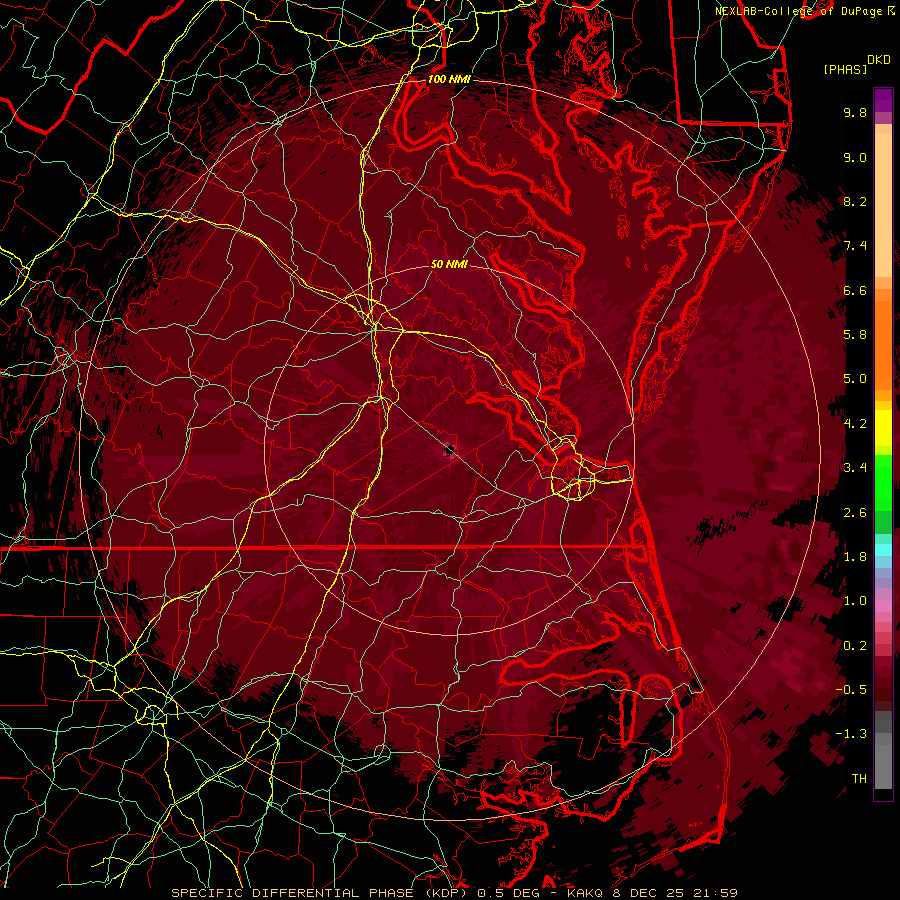Click the 3.4 scale value label
This screenshot has width=900, height=900.
click(855, 468)
